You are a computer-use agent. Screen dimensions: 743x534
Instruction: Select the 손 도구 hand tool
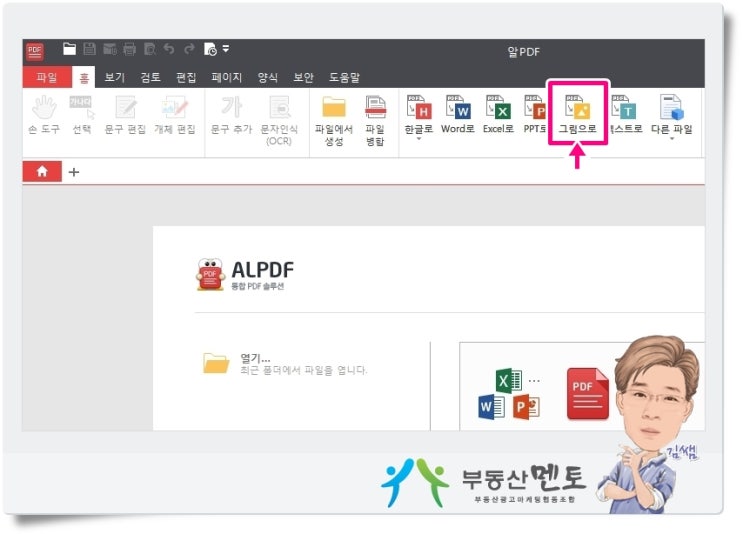(44, 115)
